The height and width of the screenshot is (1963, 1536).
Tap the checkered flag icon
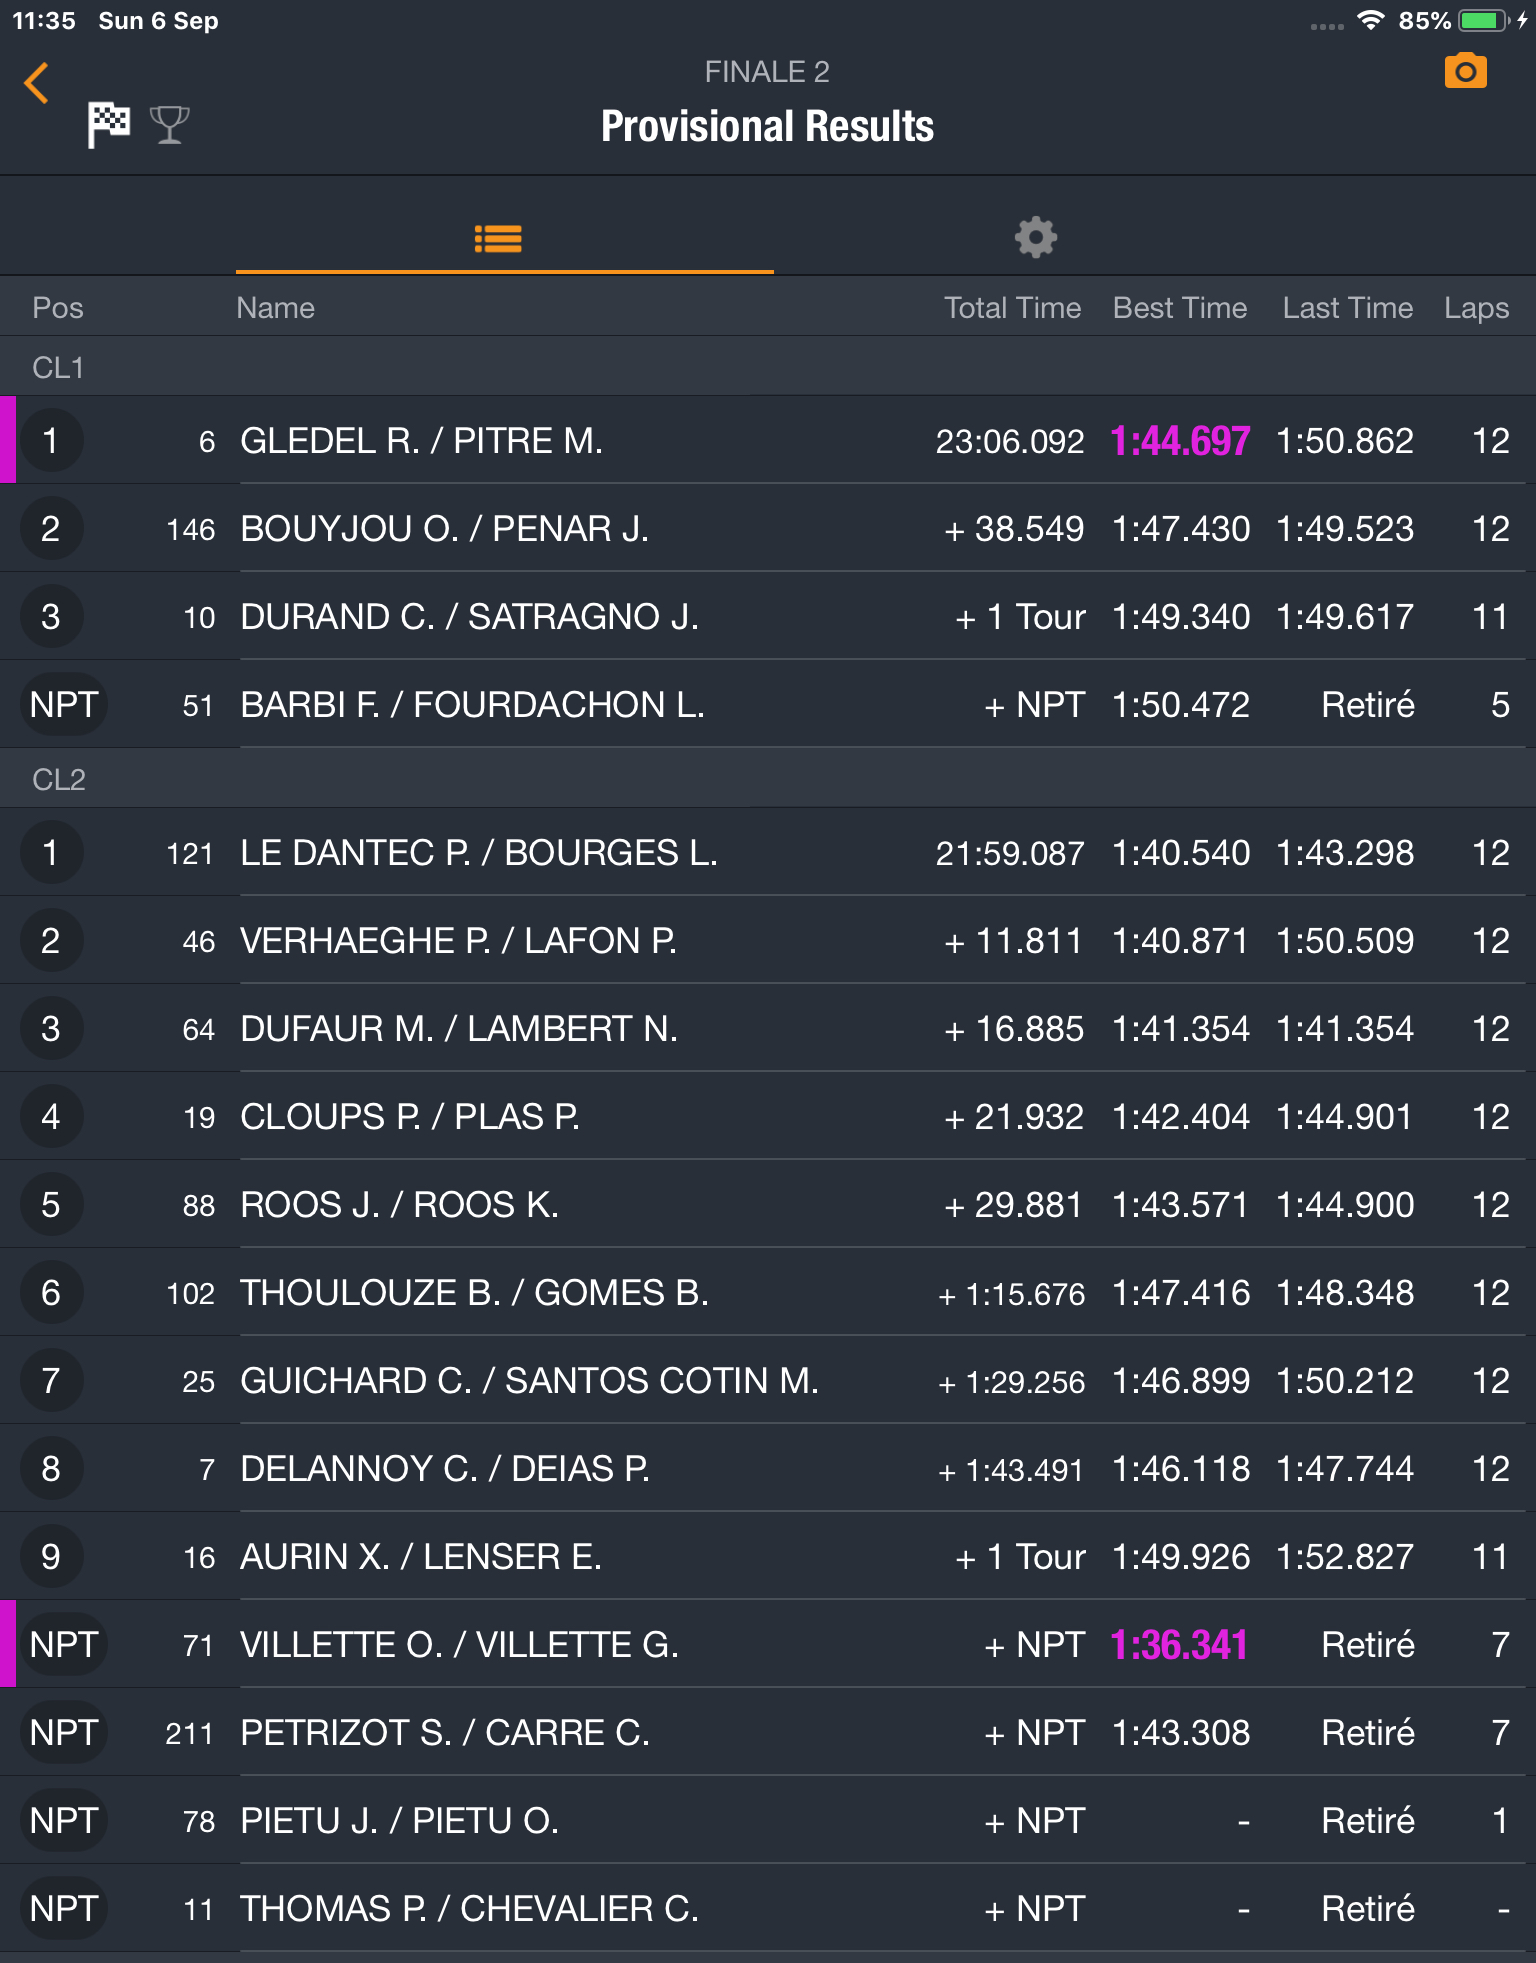point(109,125)
